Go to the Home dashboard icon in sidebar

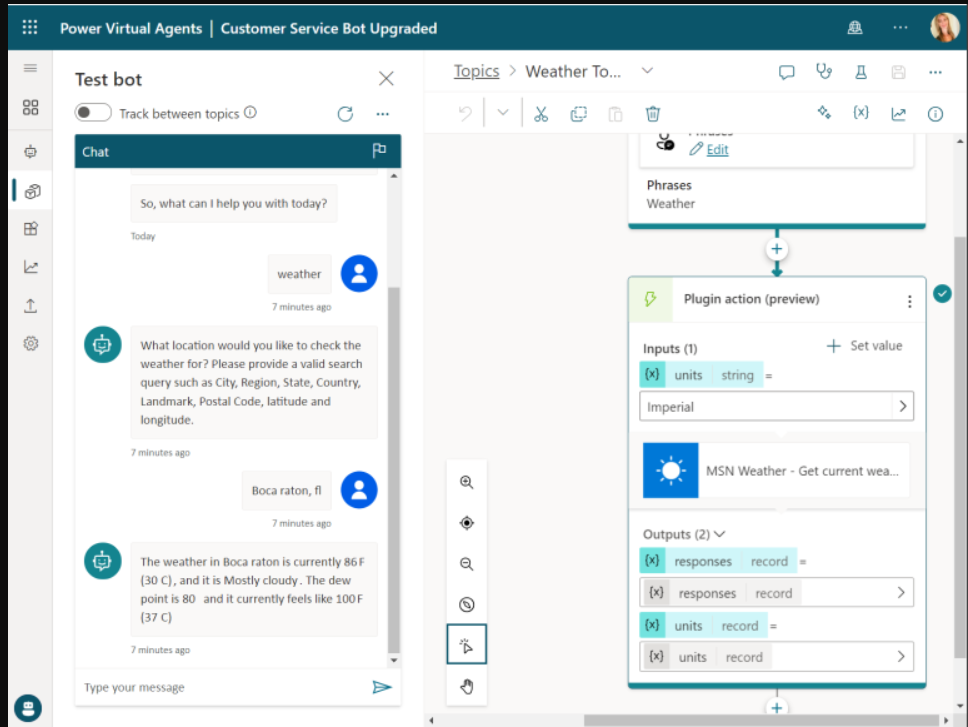click(30, 107)
